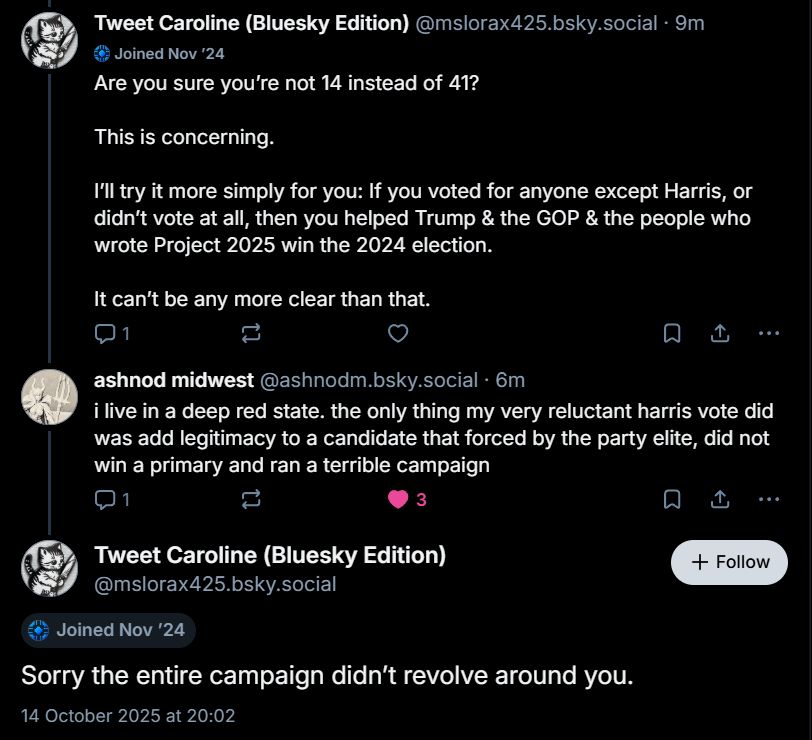This screenshot has height=740, width=812.
Task: Click the top Tweet Caroline cat avatar
Action: 49,40
